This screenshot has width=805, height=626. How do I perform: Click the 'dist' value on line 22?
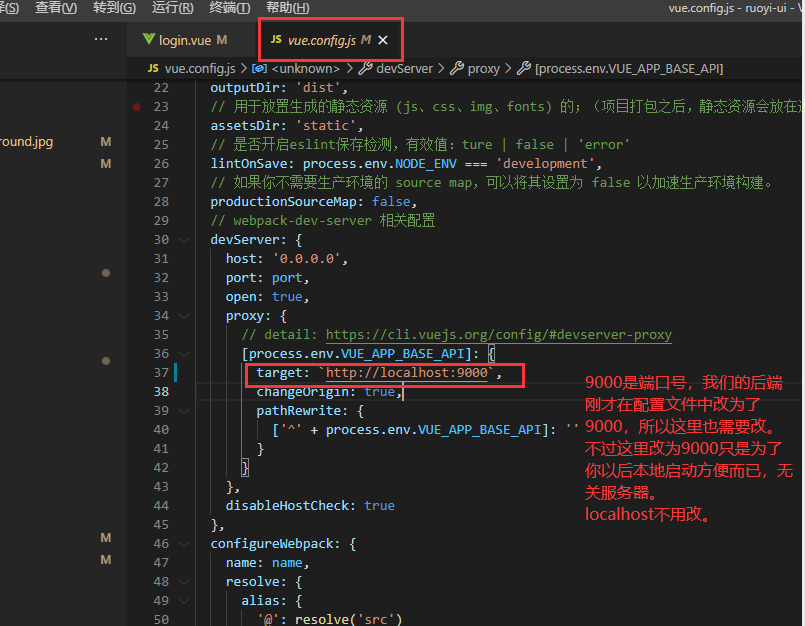318,88
